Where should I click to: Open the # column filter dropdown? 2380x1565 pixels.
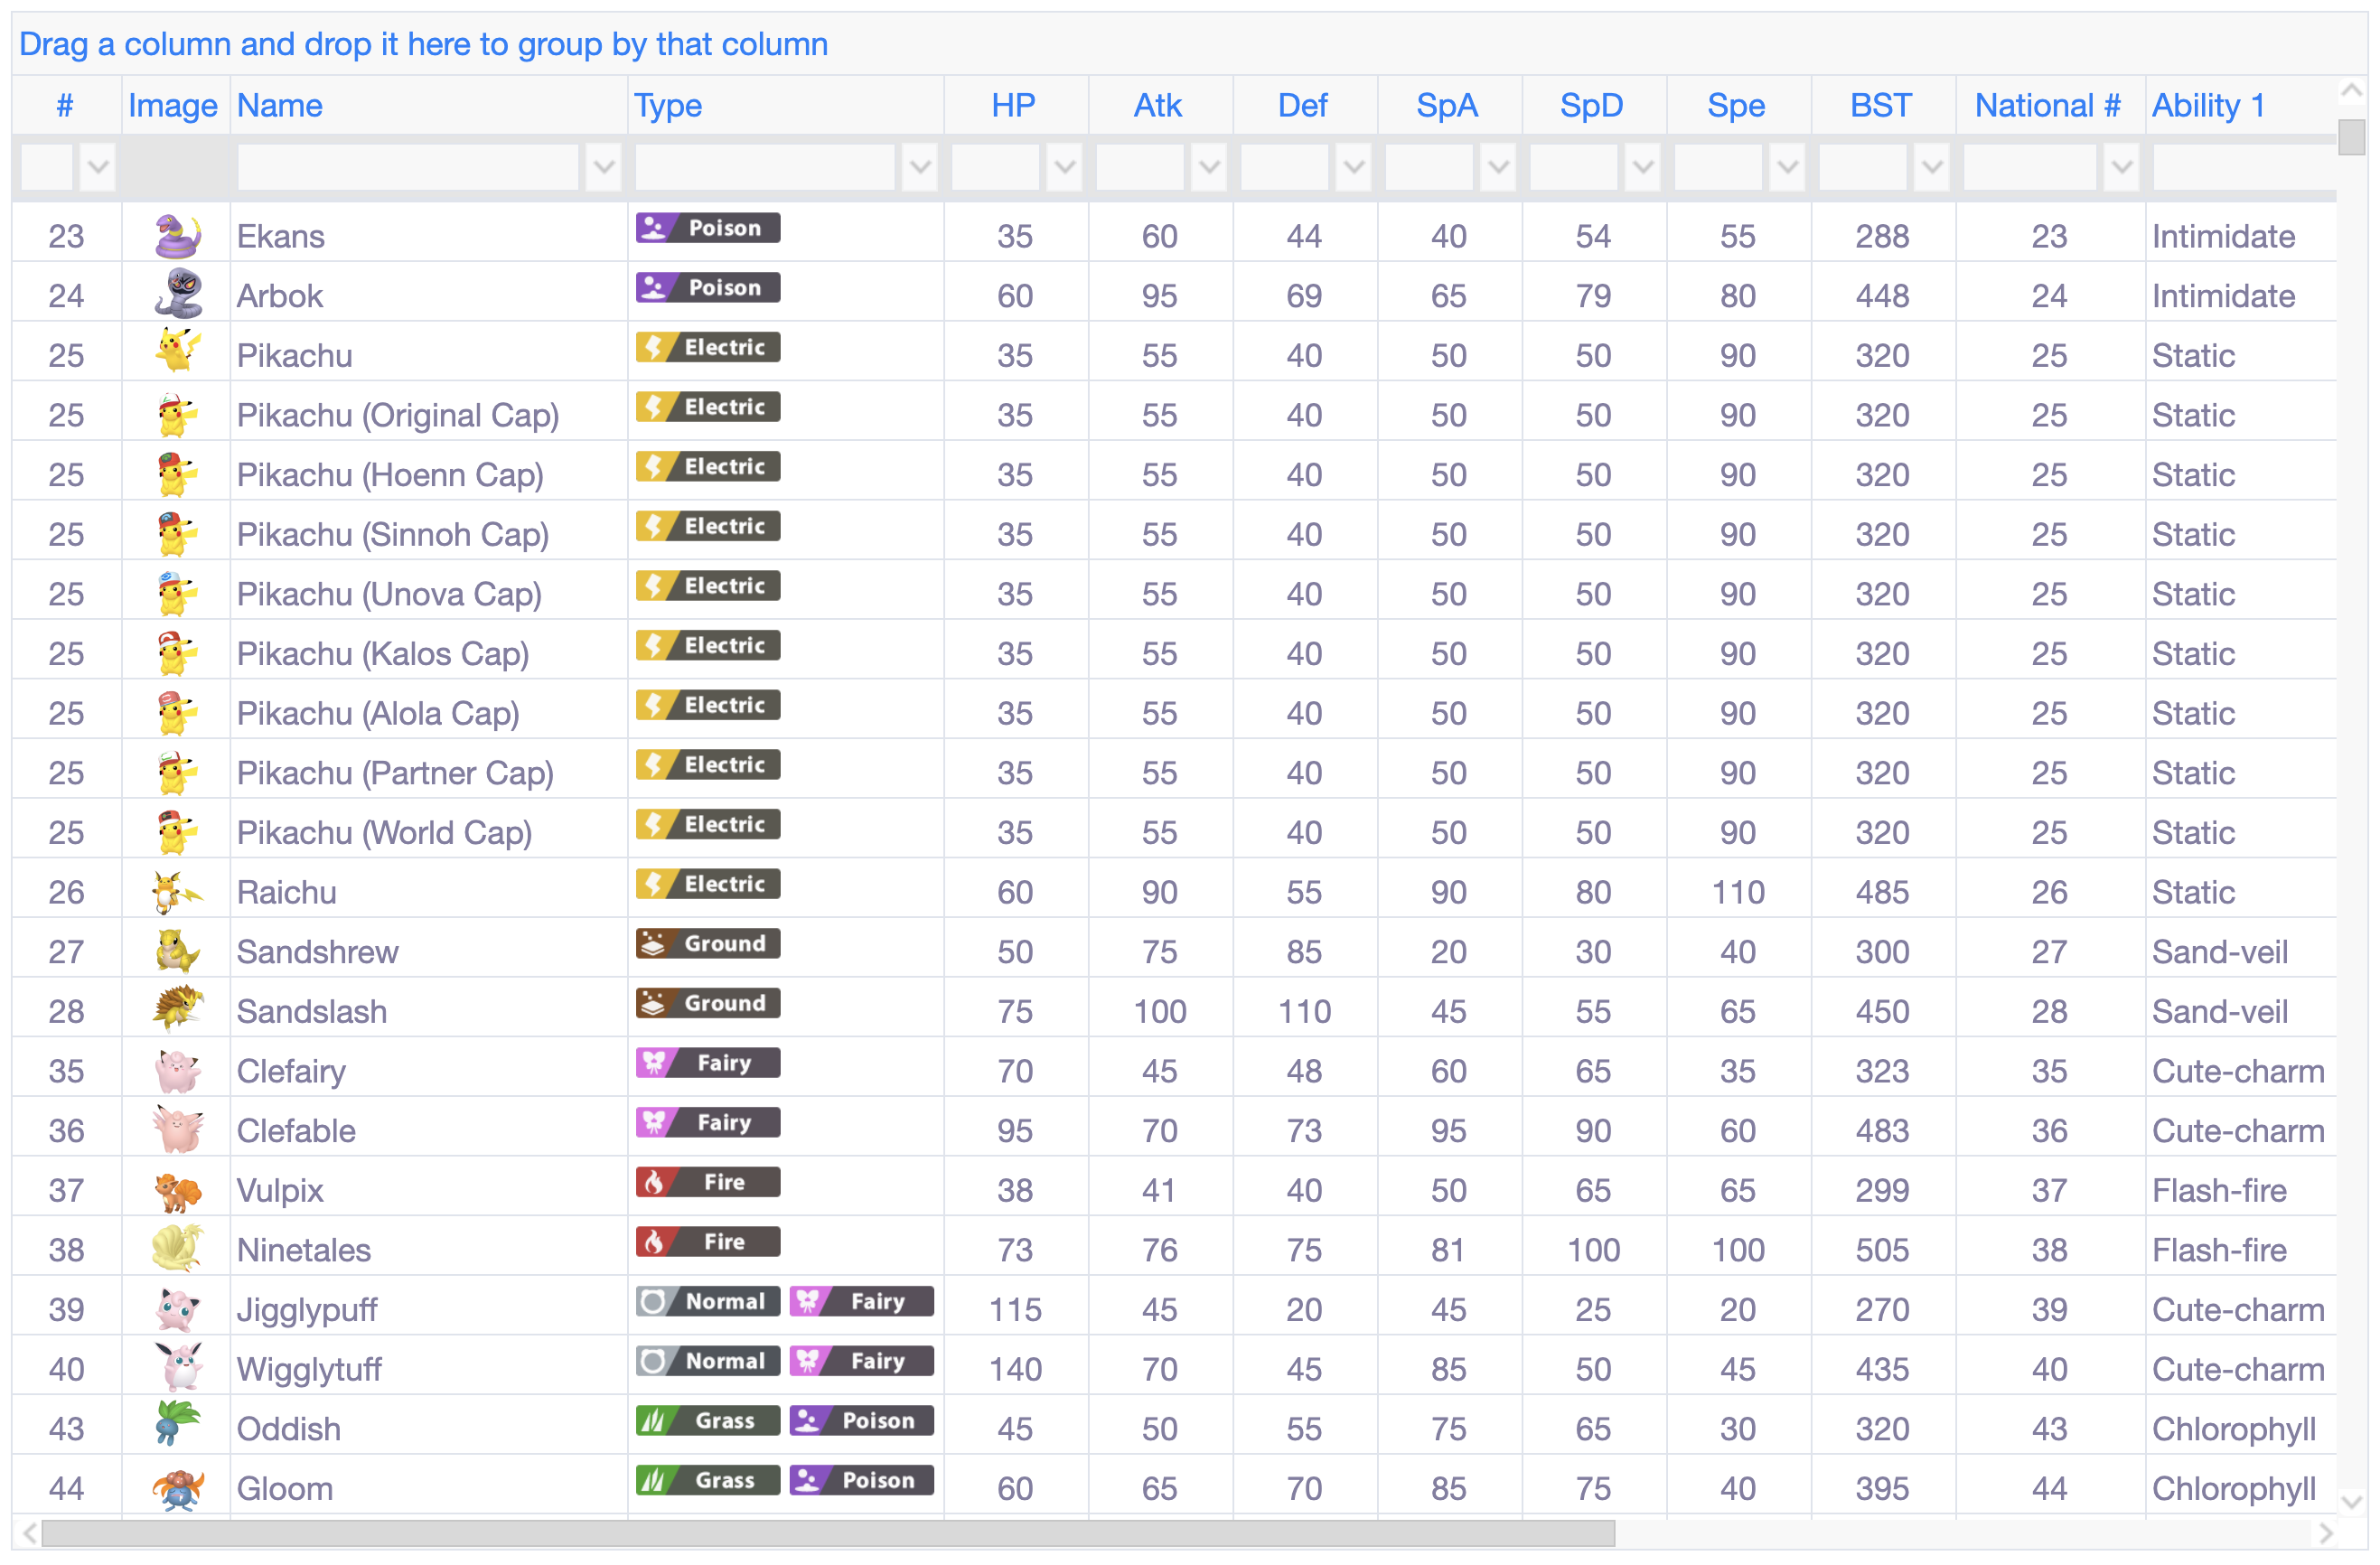click(x=97, y=167)
